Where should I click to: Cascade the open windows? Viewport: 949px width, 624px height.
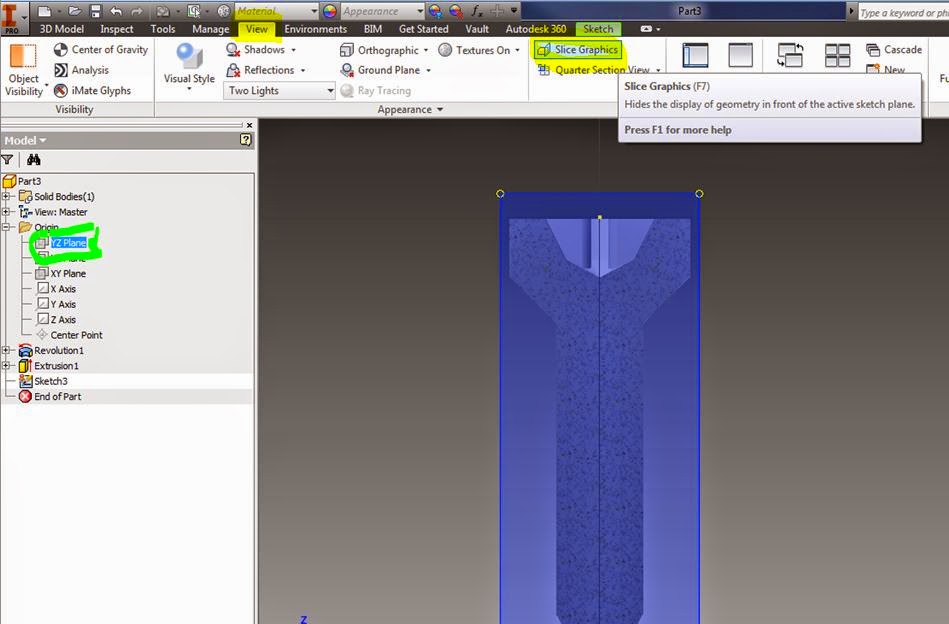pos(894,50)
